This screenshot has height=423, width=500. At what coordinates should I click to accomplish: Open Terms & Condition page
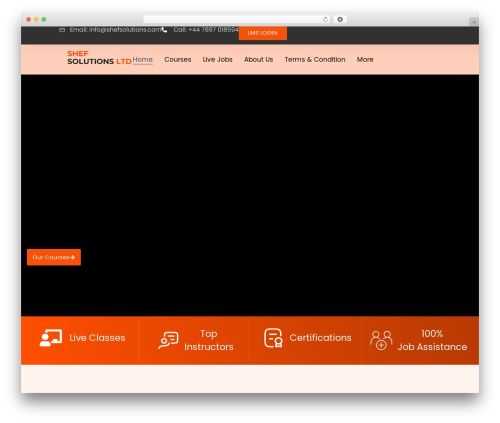(315, 60)
